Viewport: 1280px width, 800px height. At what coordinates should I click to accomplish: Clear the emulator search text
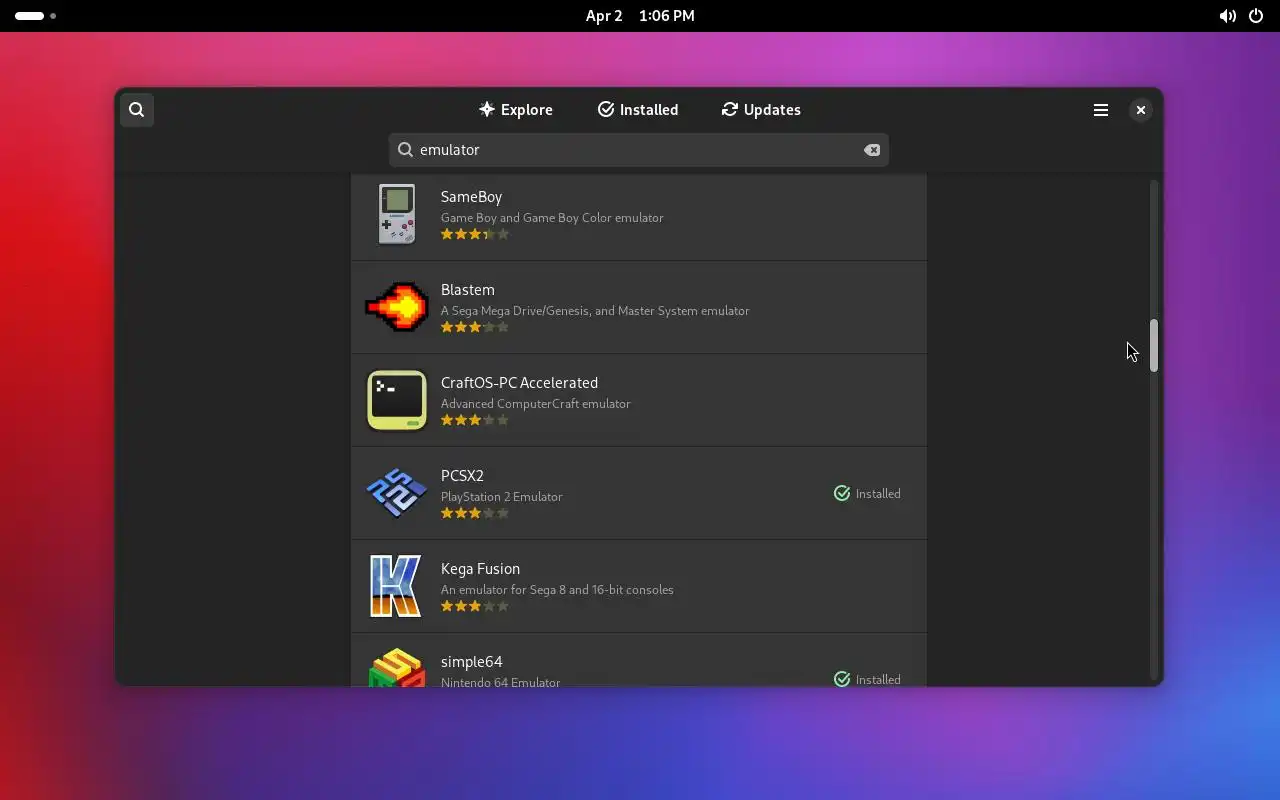tap(872, 150)
